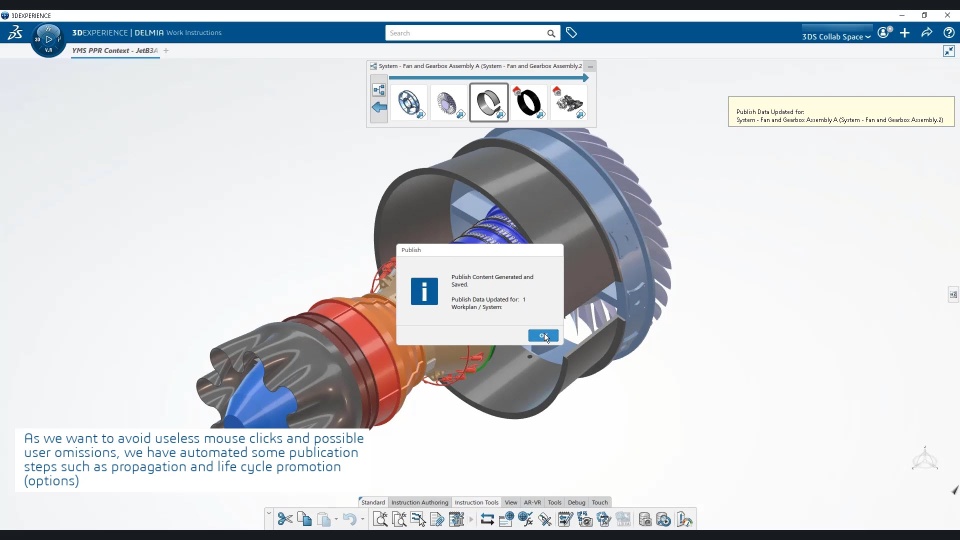Click the Cut scissors icon
Viewport: 960px width, 540px height.
pos(285,519)
